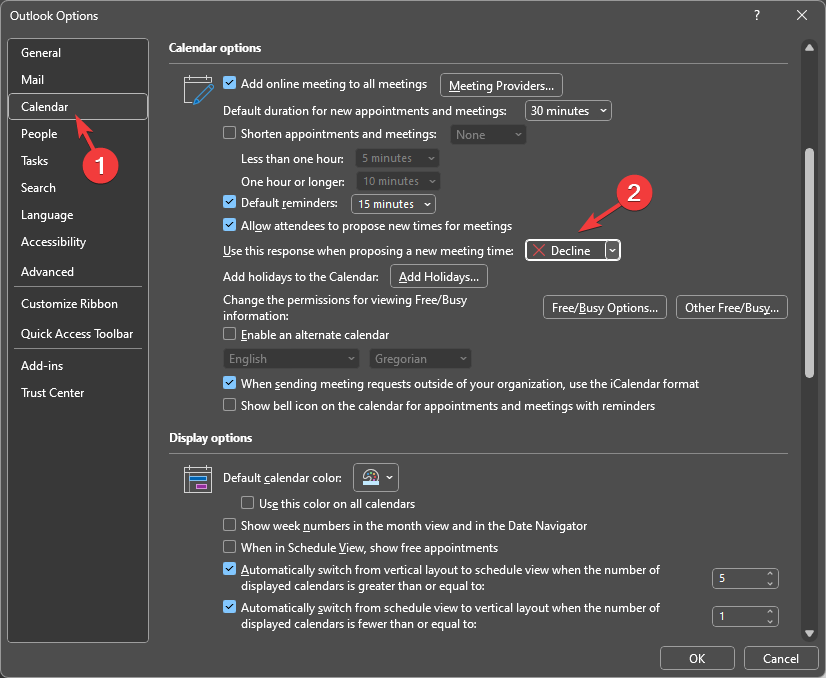Toggle iCalendar format for outside requests

229,383
